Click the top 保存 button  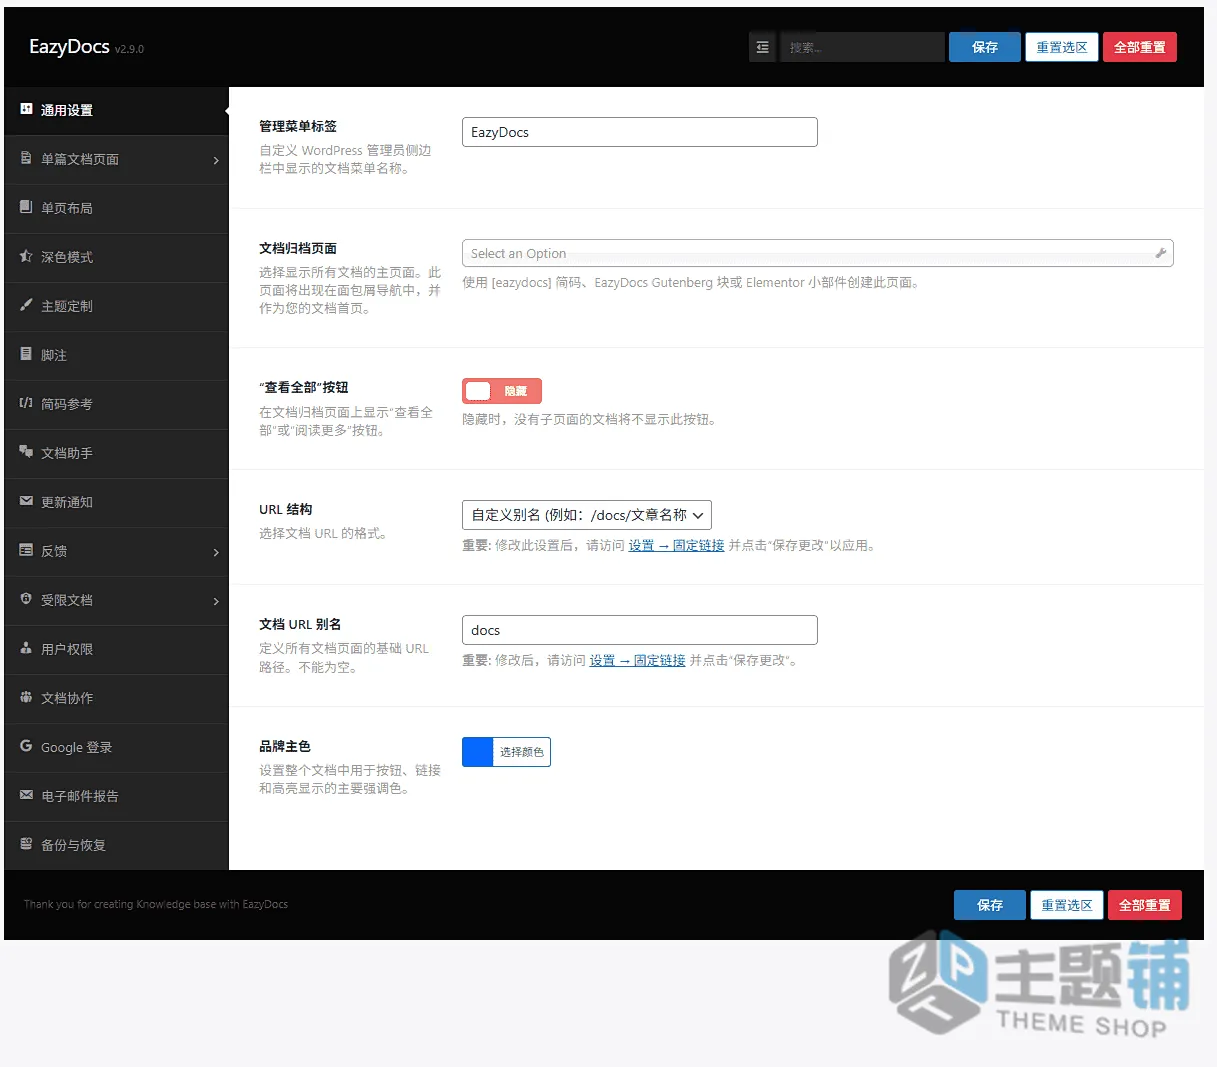(x=984, y=47)
